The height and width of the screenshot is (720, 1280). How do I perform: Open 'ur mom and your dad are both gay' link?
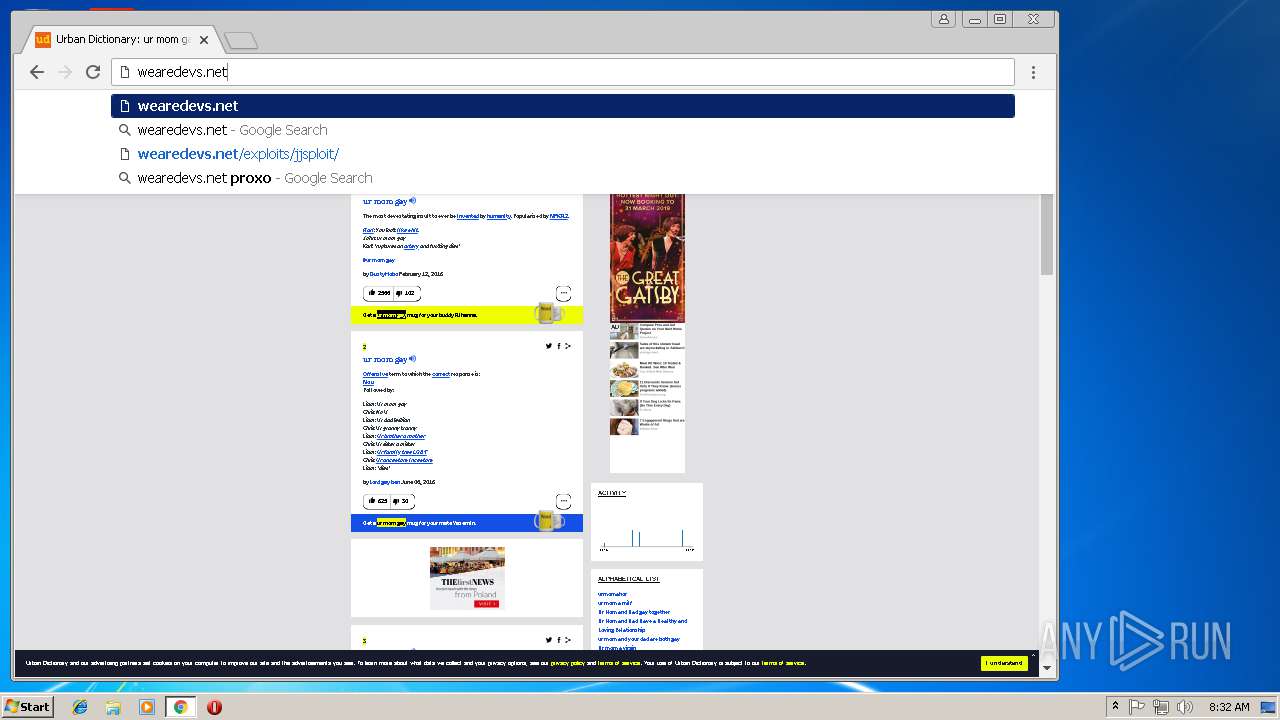[x=639, y=639]
